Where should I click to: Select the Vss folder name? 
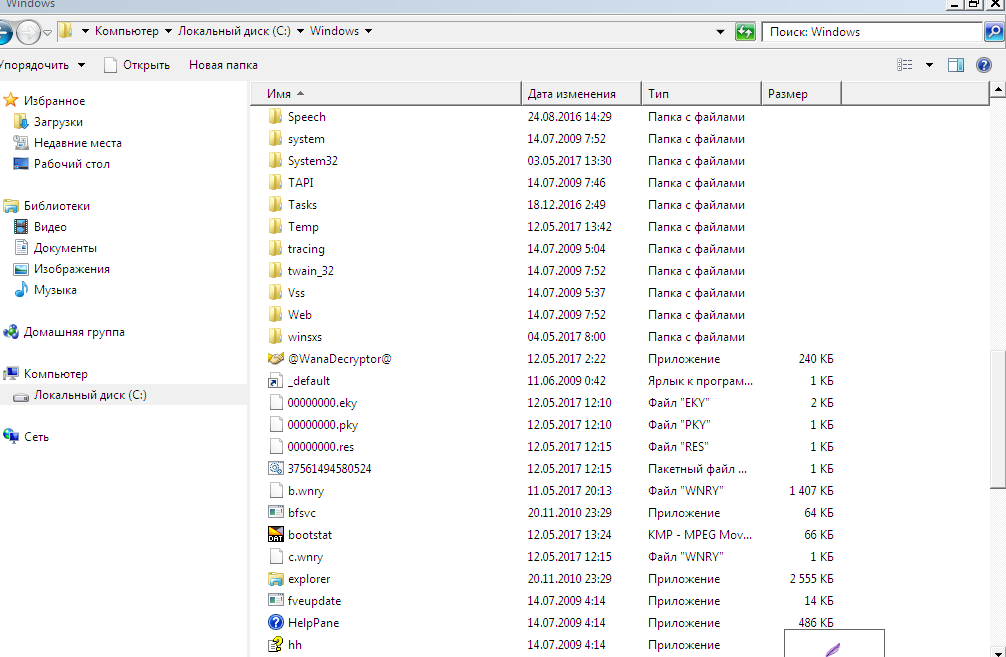[296, 293]
